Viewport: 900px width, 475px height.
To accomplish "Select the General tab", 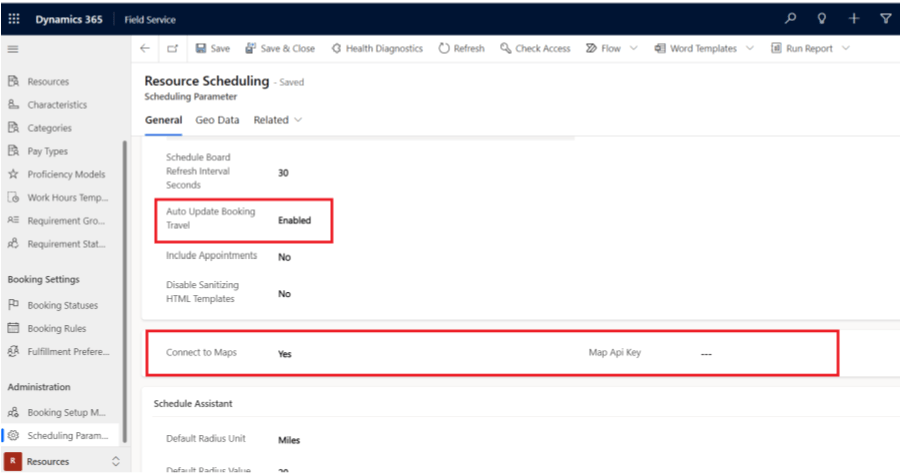I will tap(163, 120).
